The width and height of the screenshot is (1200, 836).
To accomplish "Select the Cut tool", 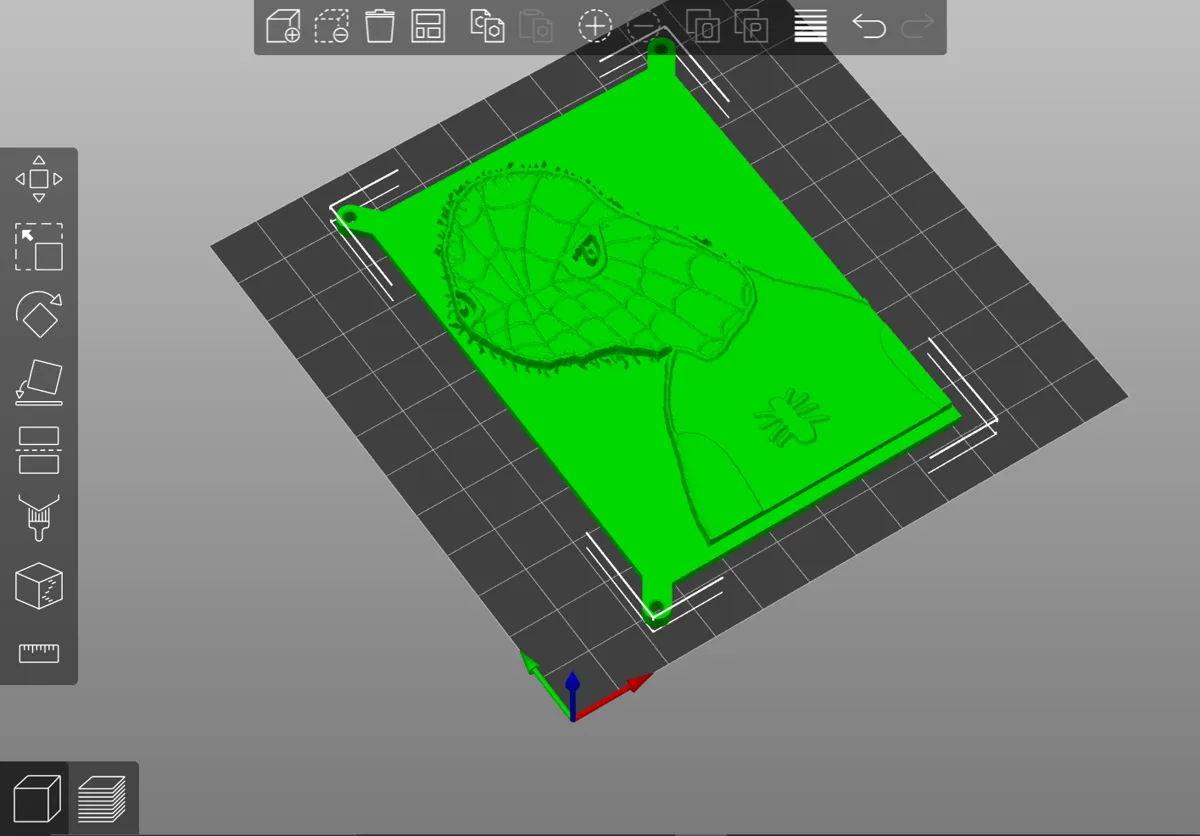I will 39,450.
